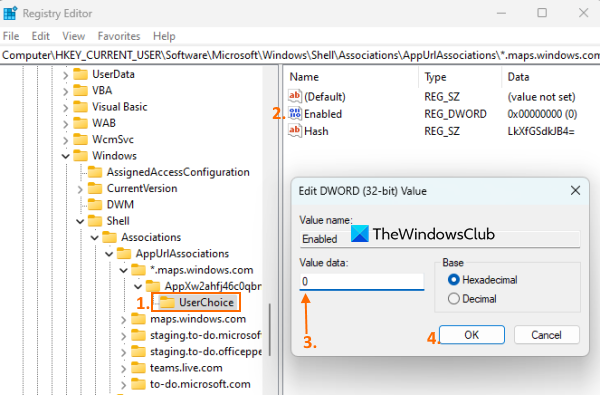Click the DWM folder icon
The width and height of the screenshot is (600, 395).
tap(95, 205)
